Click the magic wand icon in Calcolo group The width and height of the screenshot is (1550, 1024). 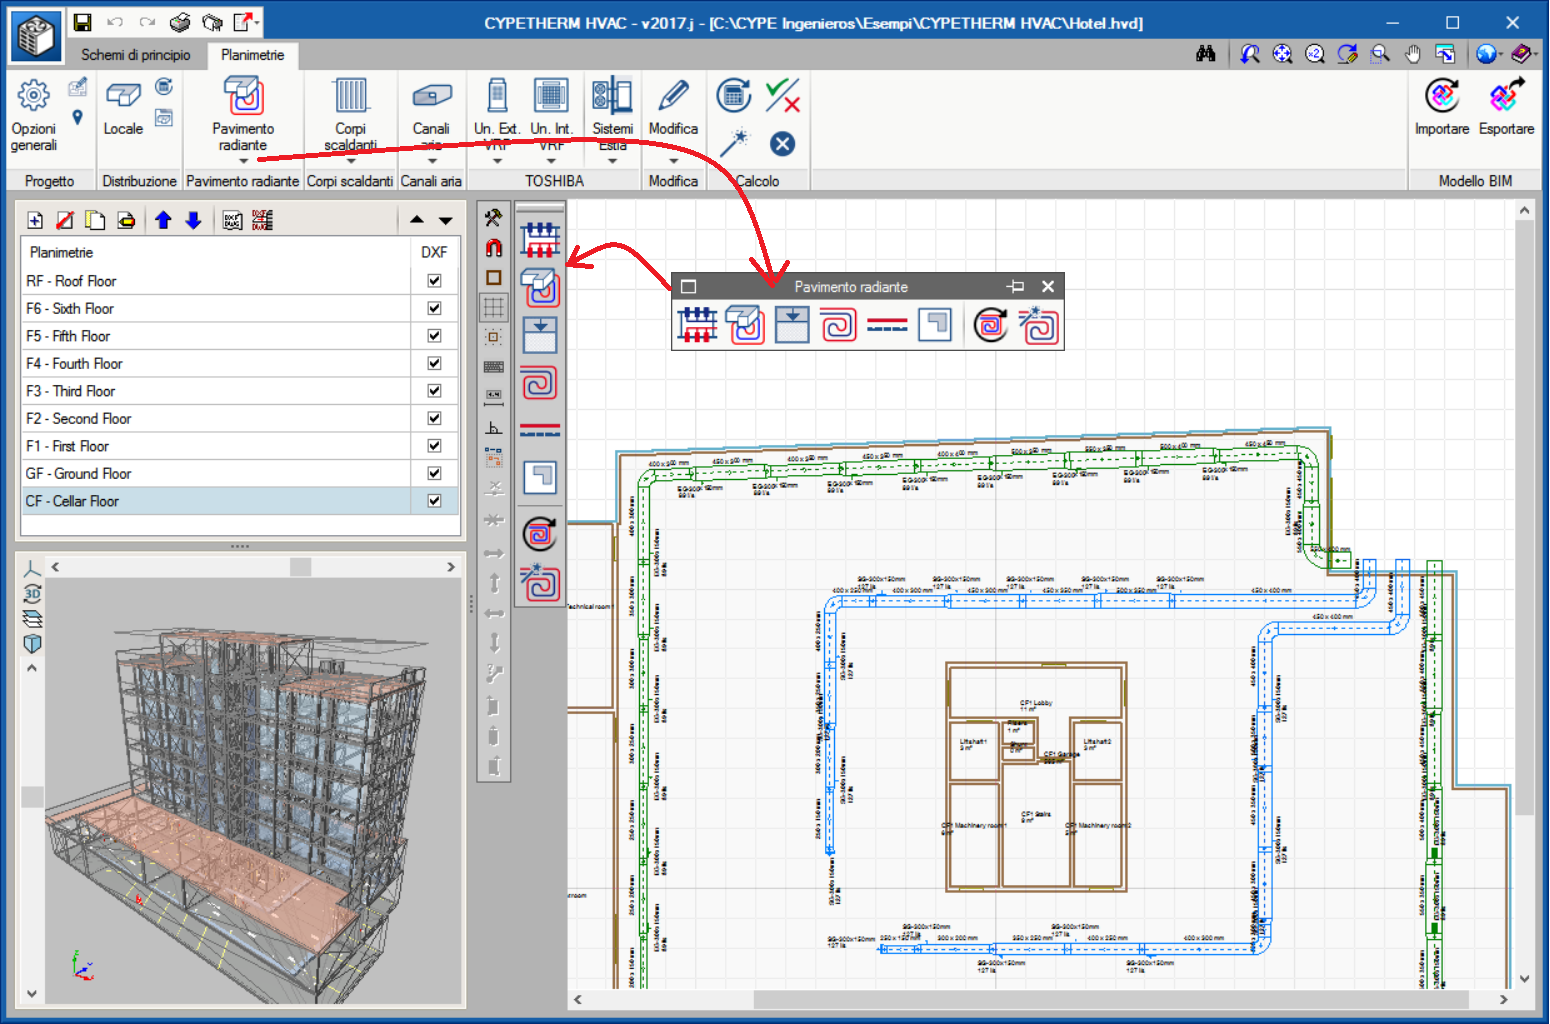[x=734, y=143]
